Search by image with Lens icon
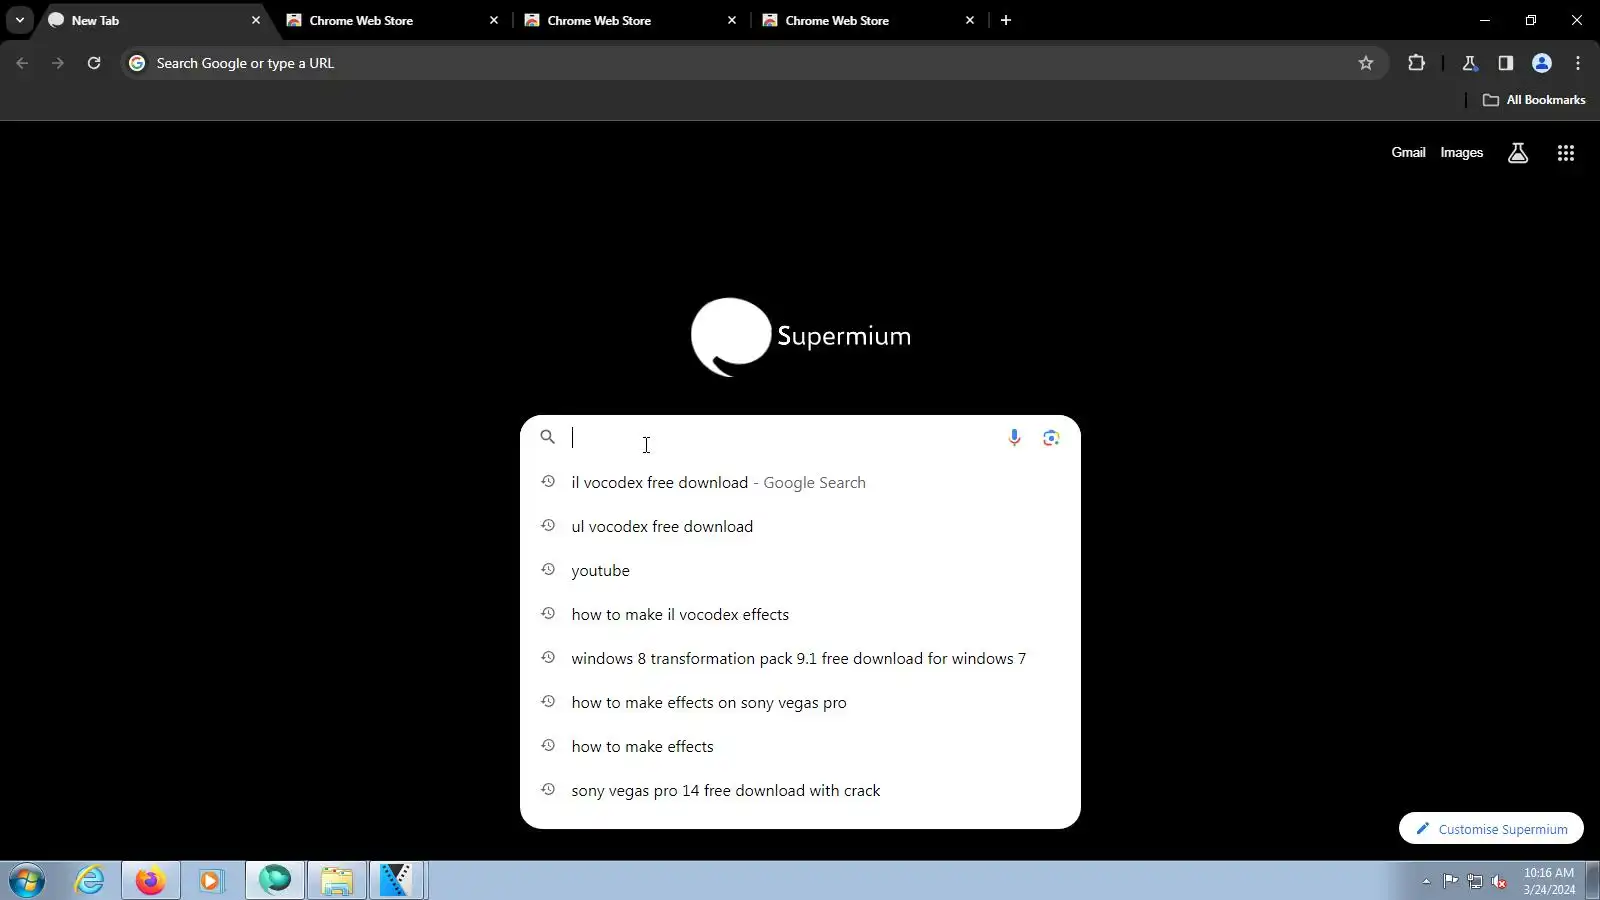The image size is (1600, 900). 1051,438
